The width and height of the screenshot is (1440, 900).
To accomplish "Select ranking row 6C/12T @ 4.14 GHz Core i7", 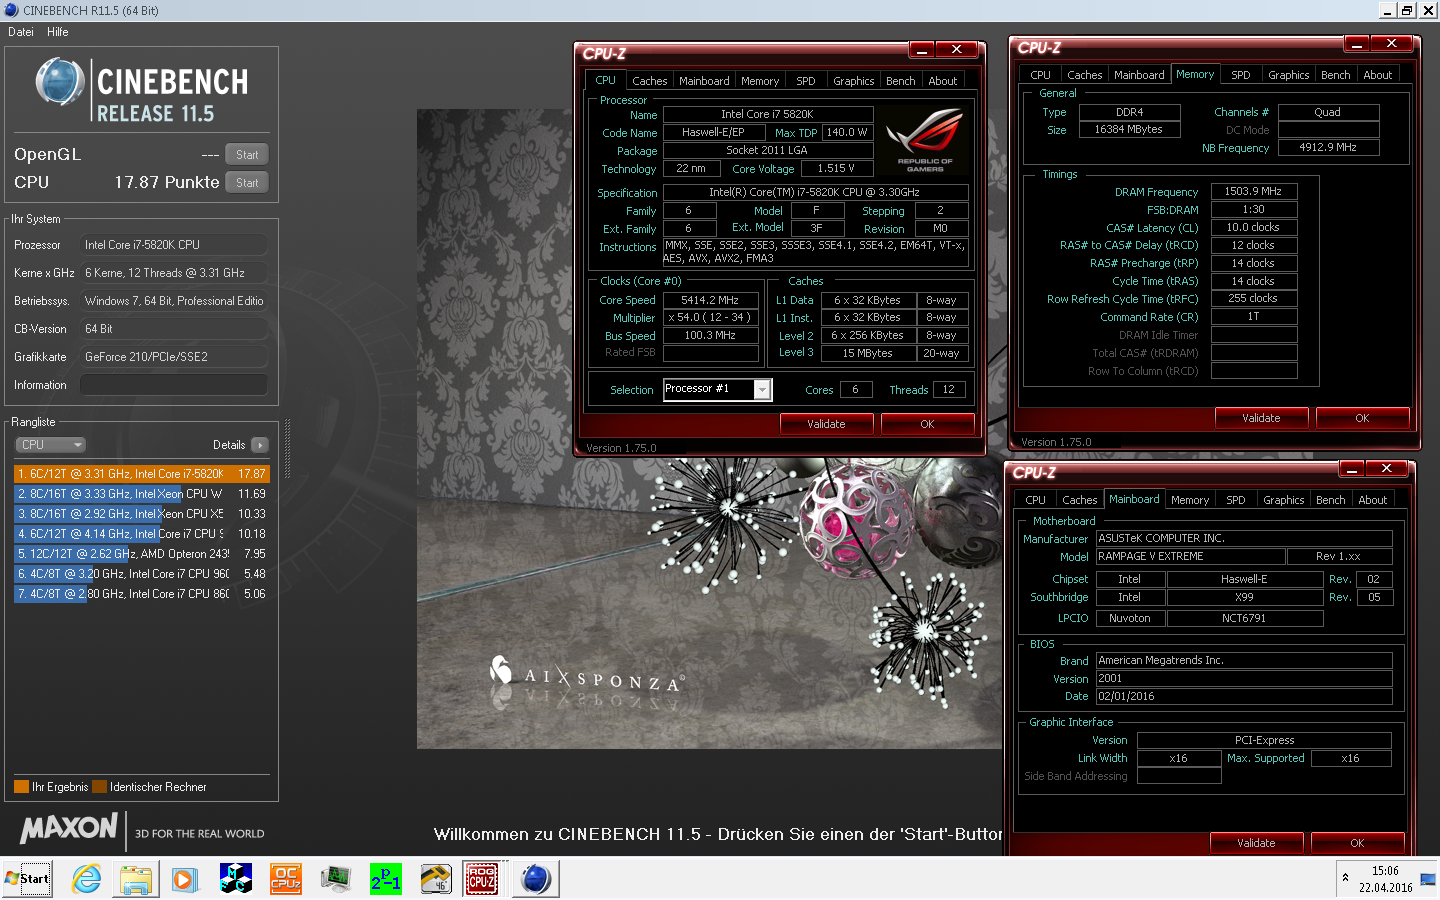I will click(141, 534).
